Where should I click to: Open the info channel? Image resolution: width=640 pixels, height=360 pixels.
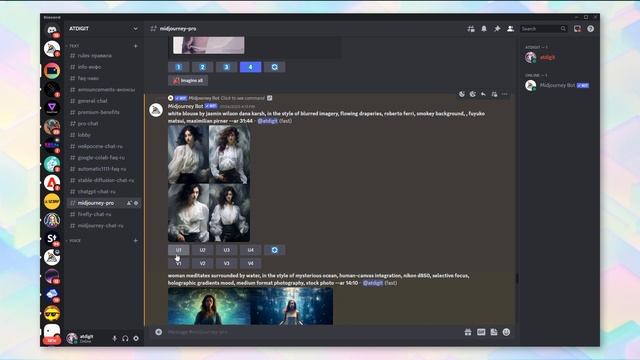point(104,67)
